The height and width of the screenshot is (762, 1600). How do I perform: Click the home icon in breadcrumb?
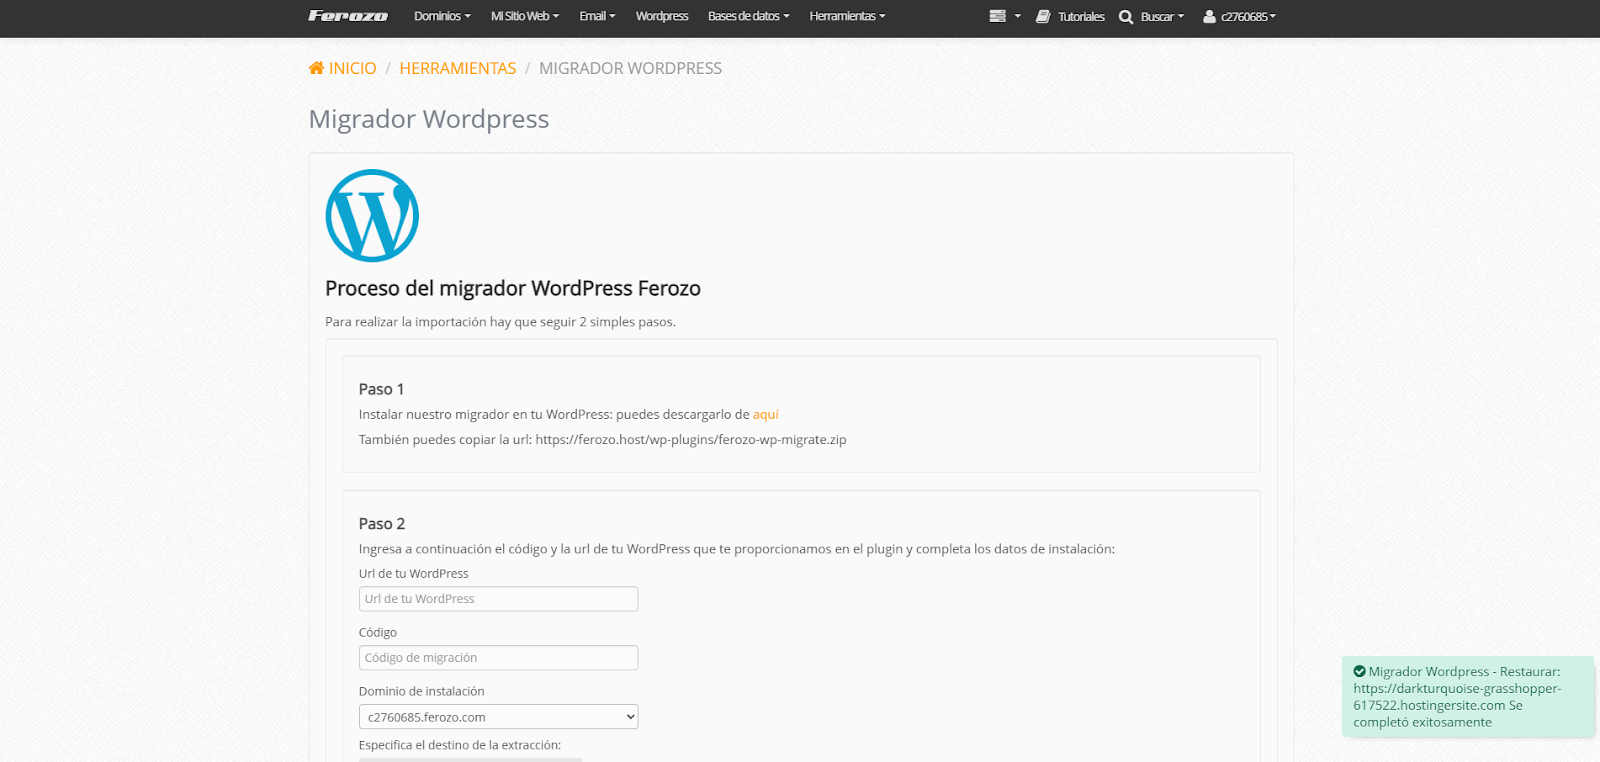pyautogui.click(x=316, y=68)
